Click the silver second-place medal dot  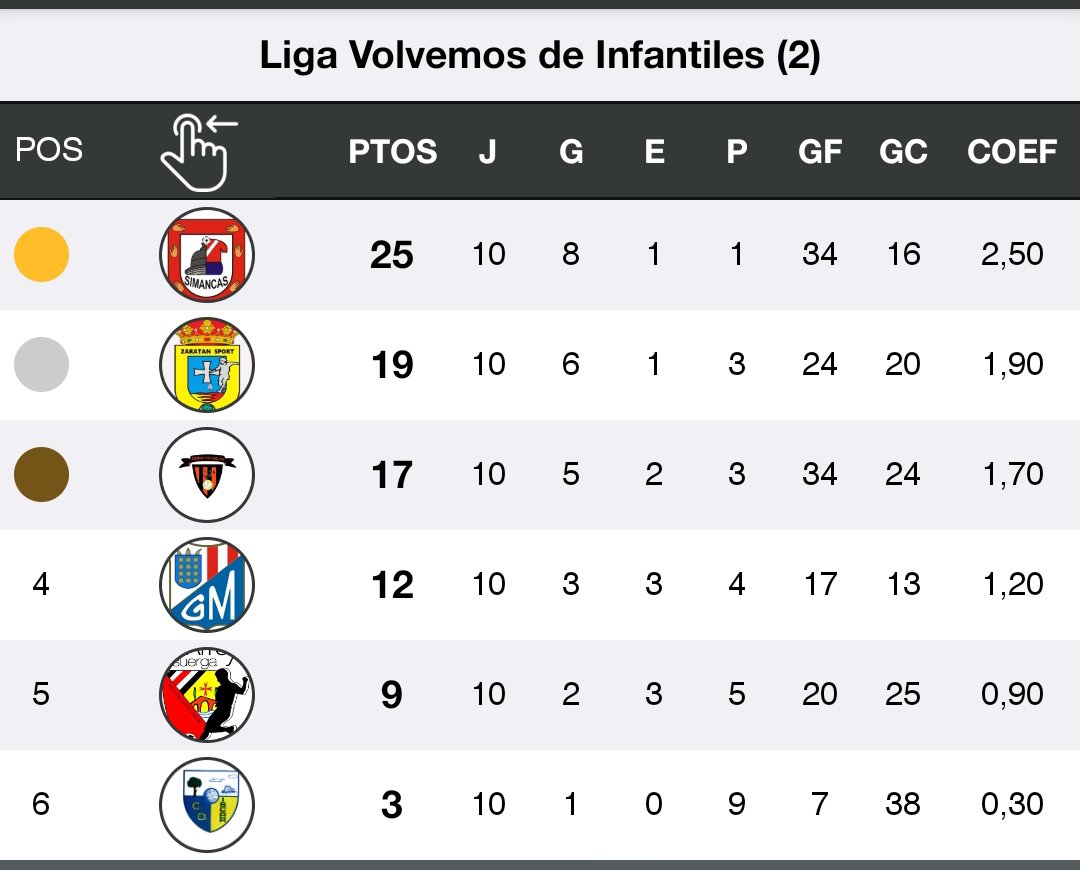tap(41, 365)
